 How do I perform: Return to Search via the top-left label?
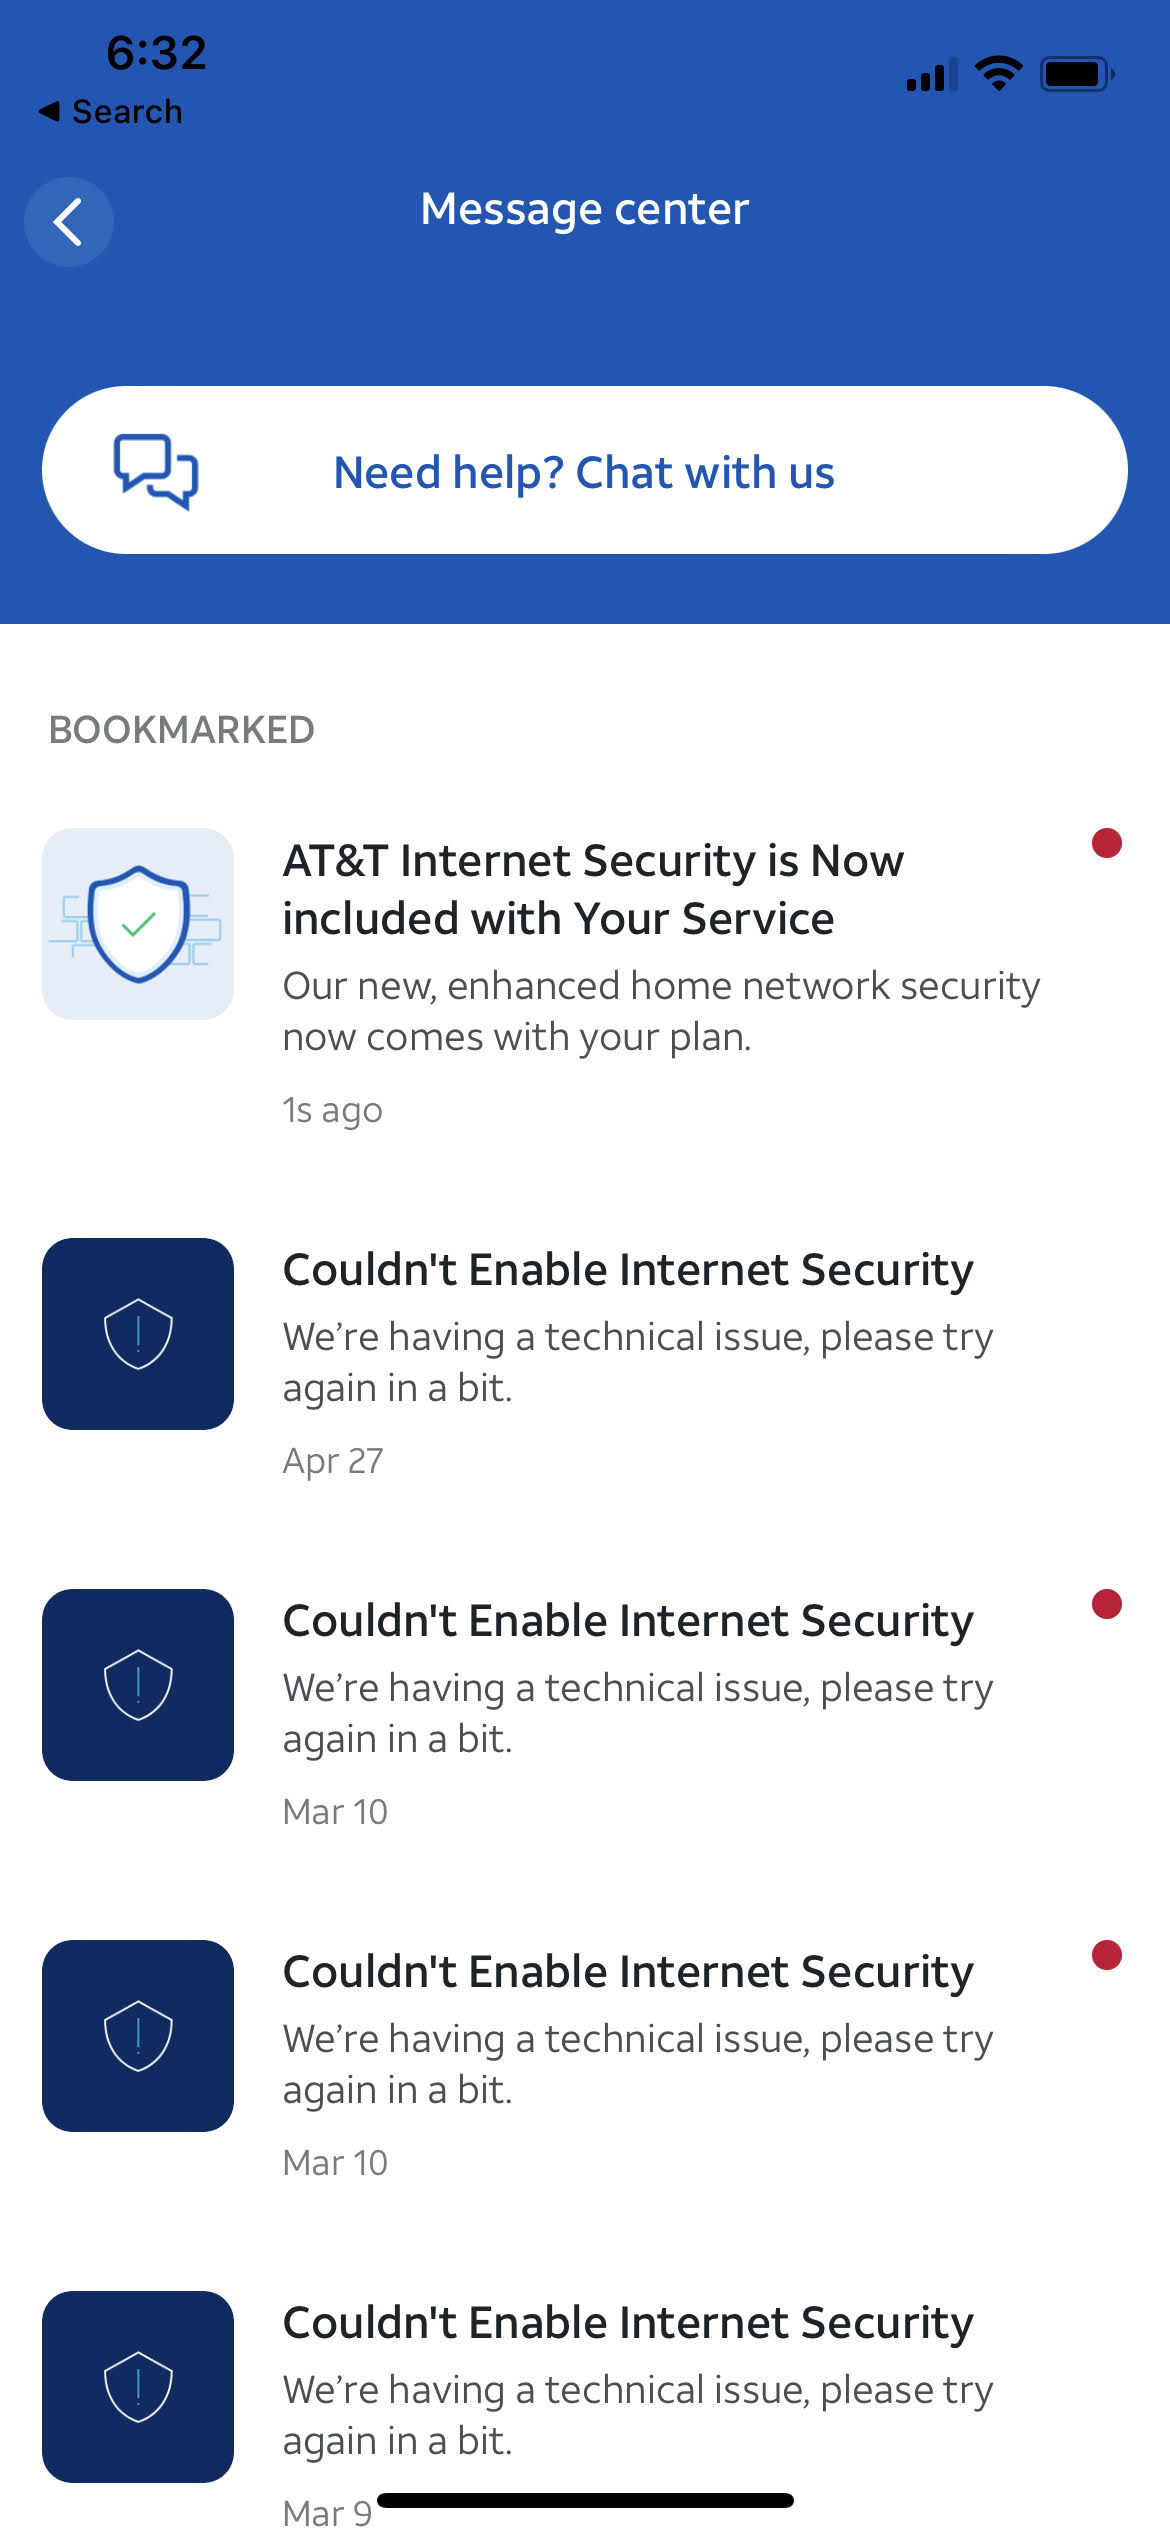point(110,110)
